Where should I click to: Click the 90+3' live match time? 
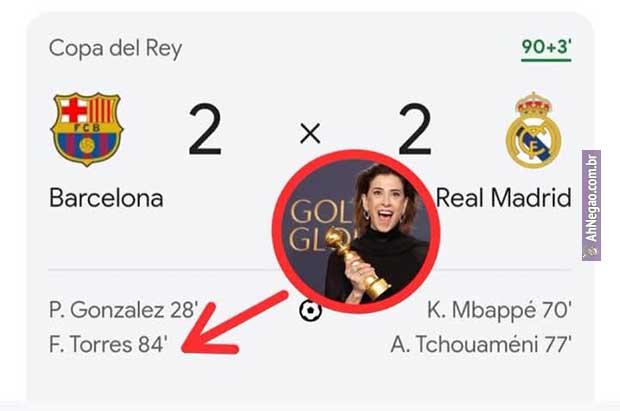coord(546,47)
